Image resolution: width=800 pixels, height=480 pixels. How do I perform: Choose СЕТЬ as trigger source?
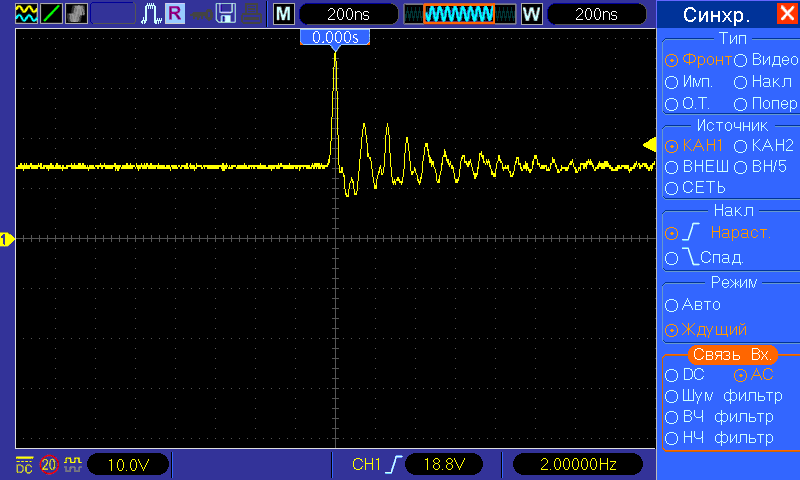coord(695,188)
